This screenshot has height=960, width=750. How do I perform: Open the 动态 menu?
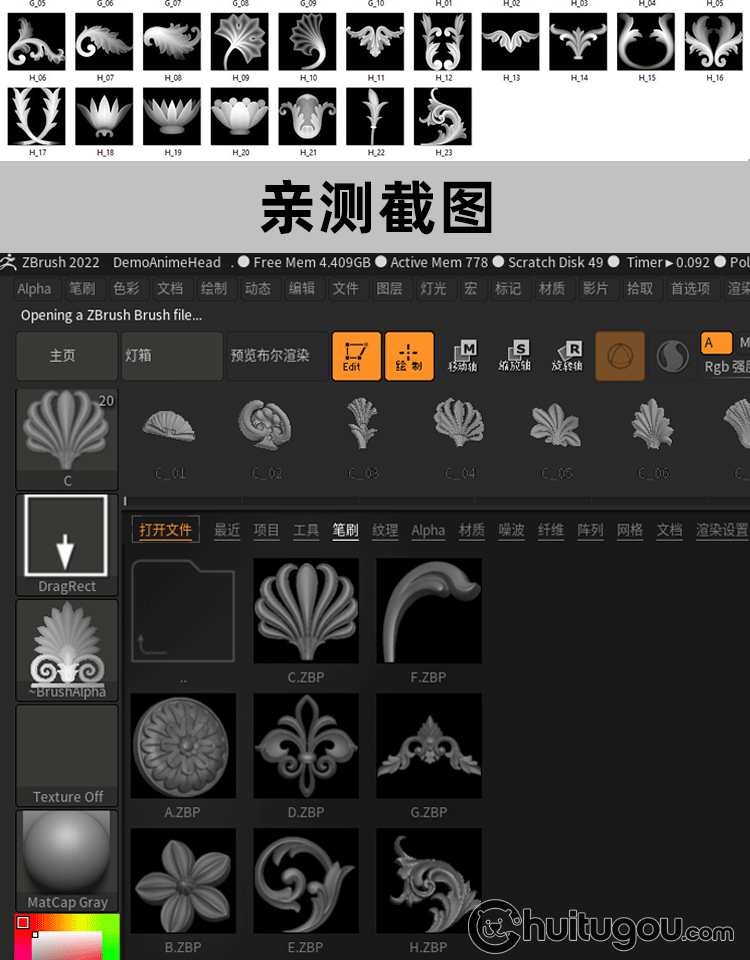258,288
